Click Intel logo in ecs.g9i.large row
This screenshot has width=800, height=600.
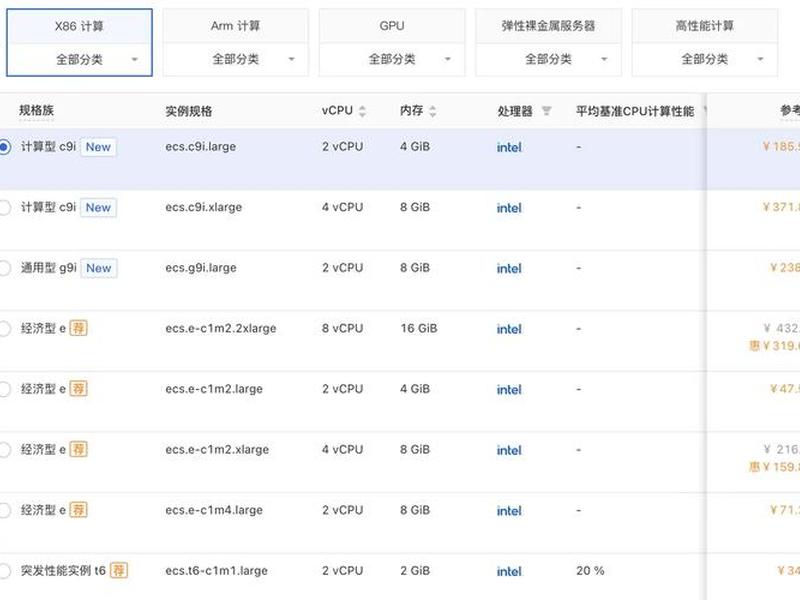[509, 269]
